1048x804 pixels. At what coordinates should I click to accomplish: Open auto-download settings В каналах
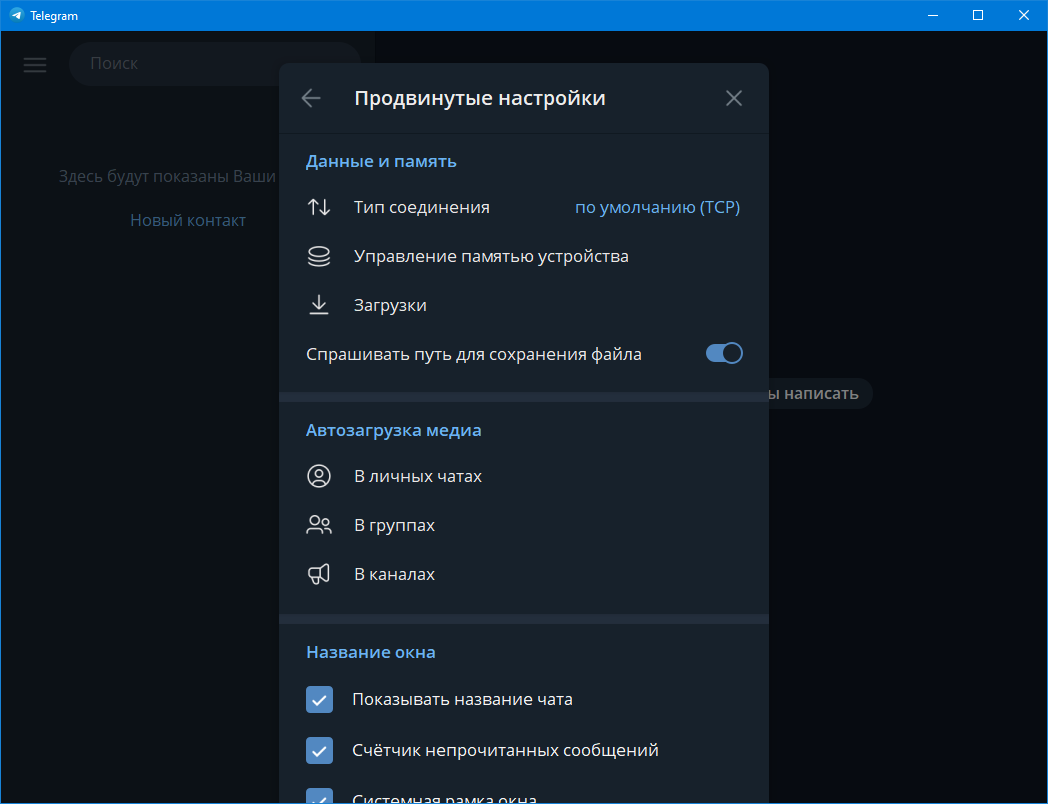[x=523, y=574]
